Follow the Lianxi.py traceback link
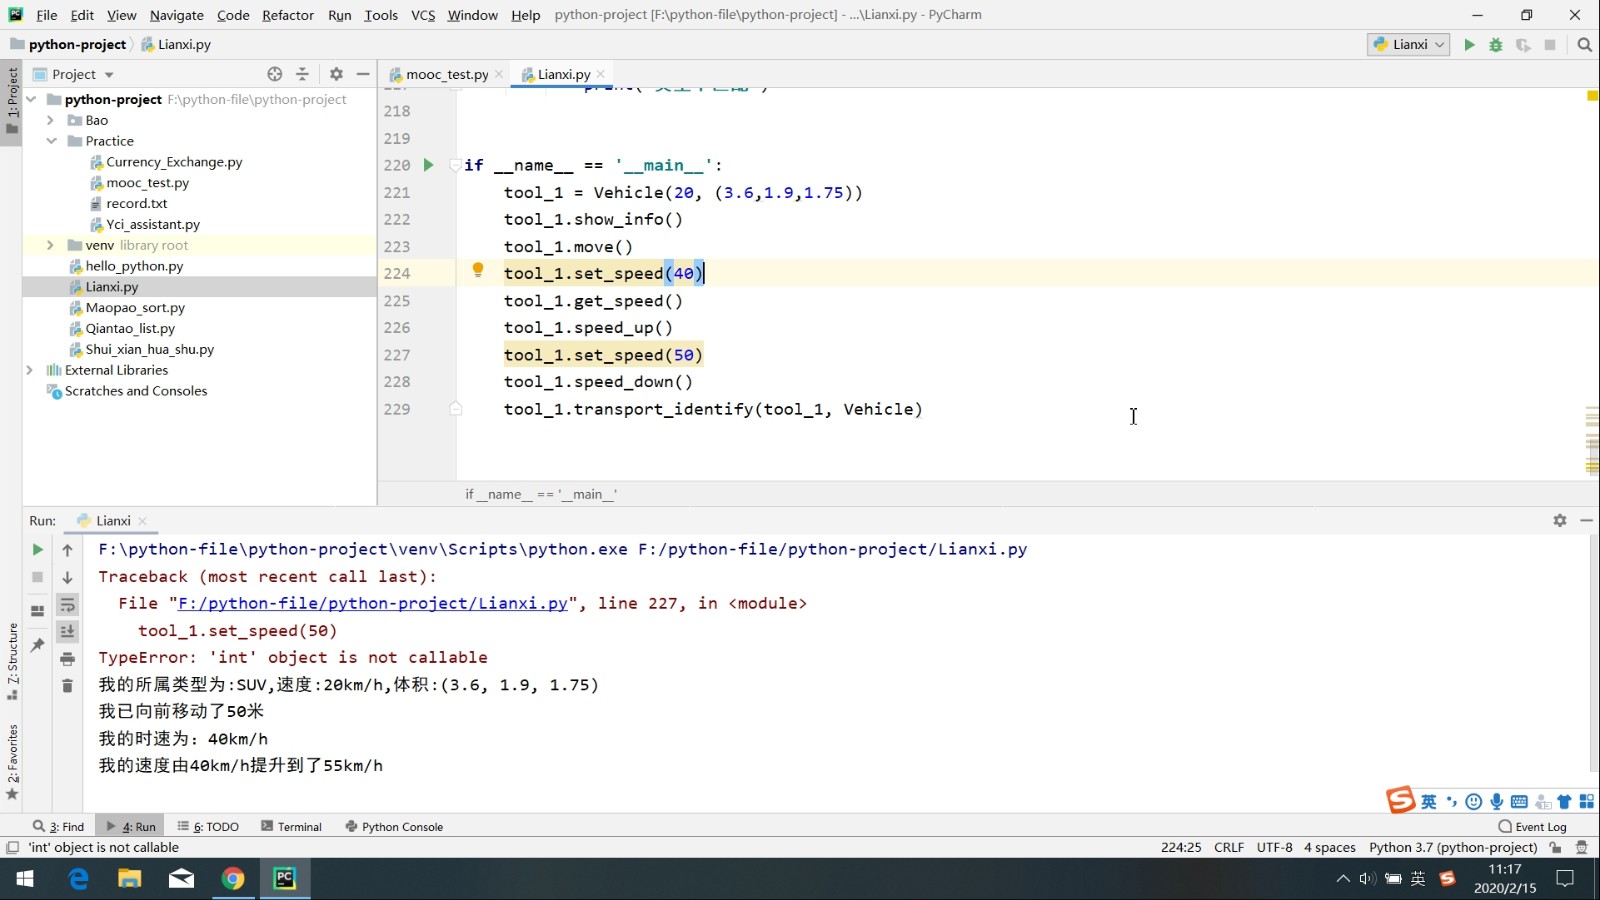 click(x=373, y=604)
